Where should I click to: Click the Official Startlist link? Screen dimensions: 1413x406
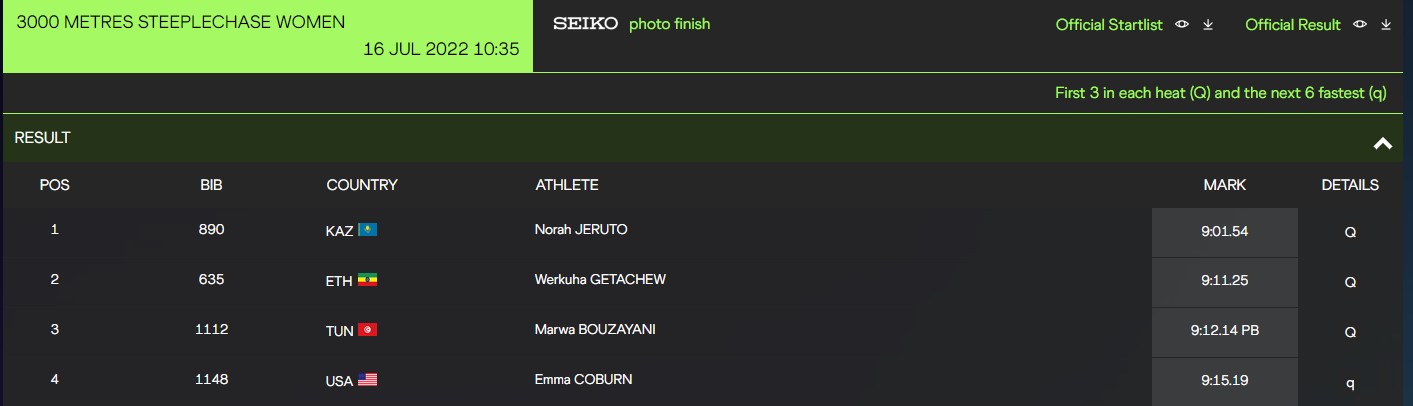[x=1109, y=25]
